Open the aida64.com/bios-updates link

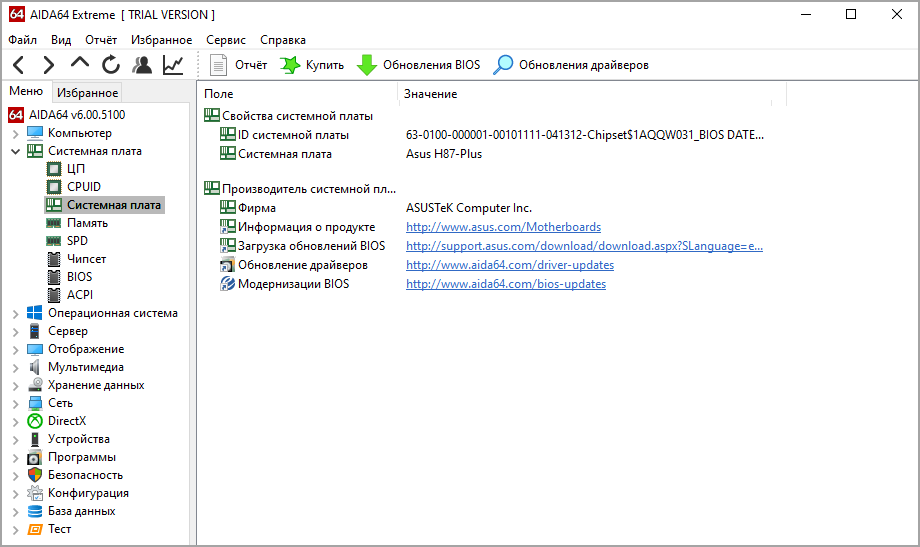(506, 284)
